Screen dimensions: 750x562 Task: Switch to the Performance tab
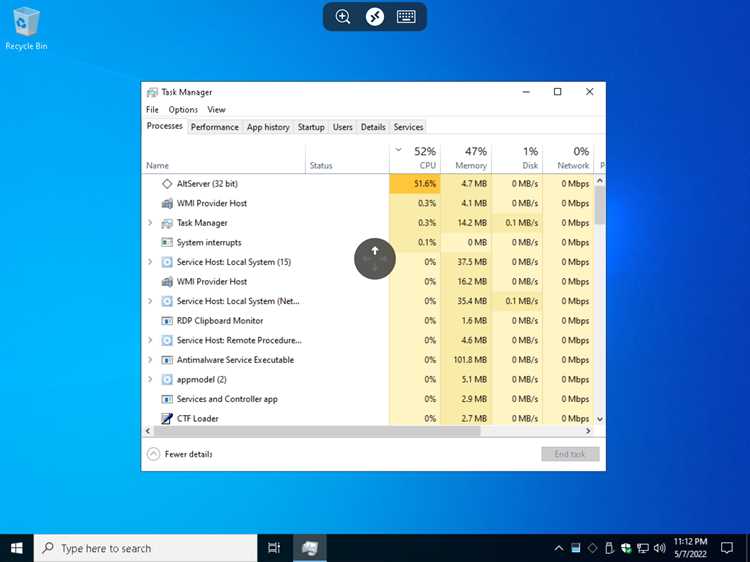(214, 127)
